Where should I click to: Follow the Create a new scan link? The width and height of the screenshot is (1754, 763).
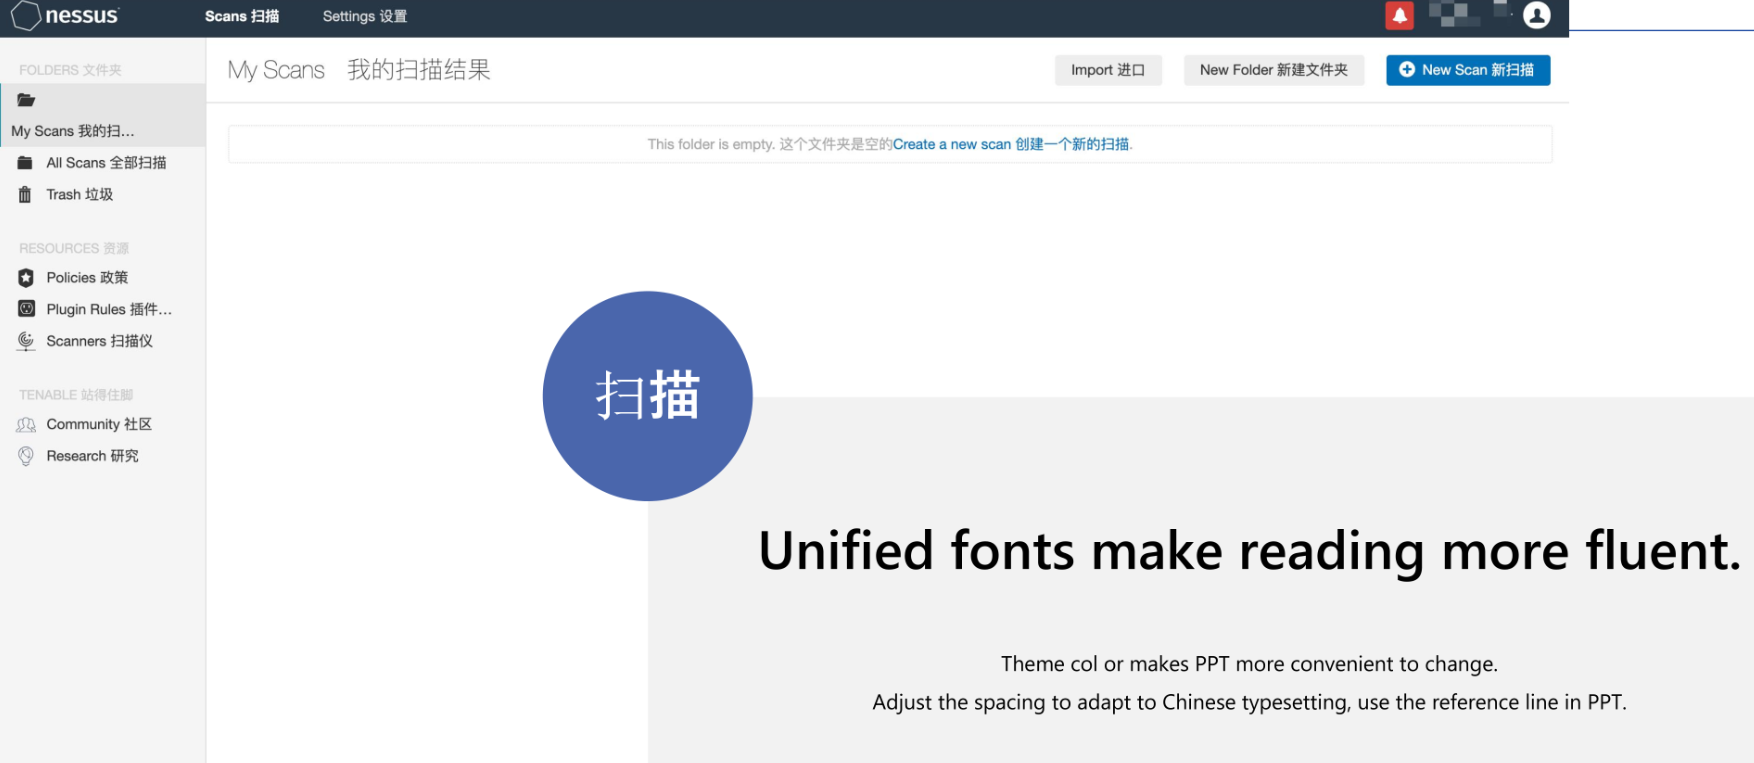pos(1011,144)
